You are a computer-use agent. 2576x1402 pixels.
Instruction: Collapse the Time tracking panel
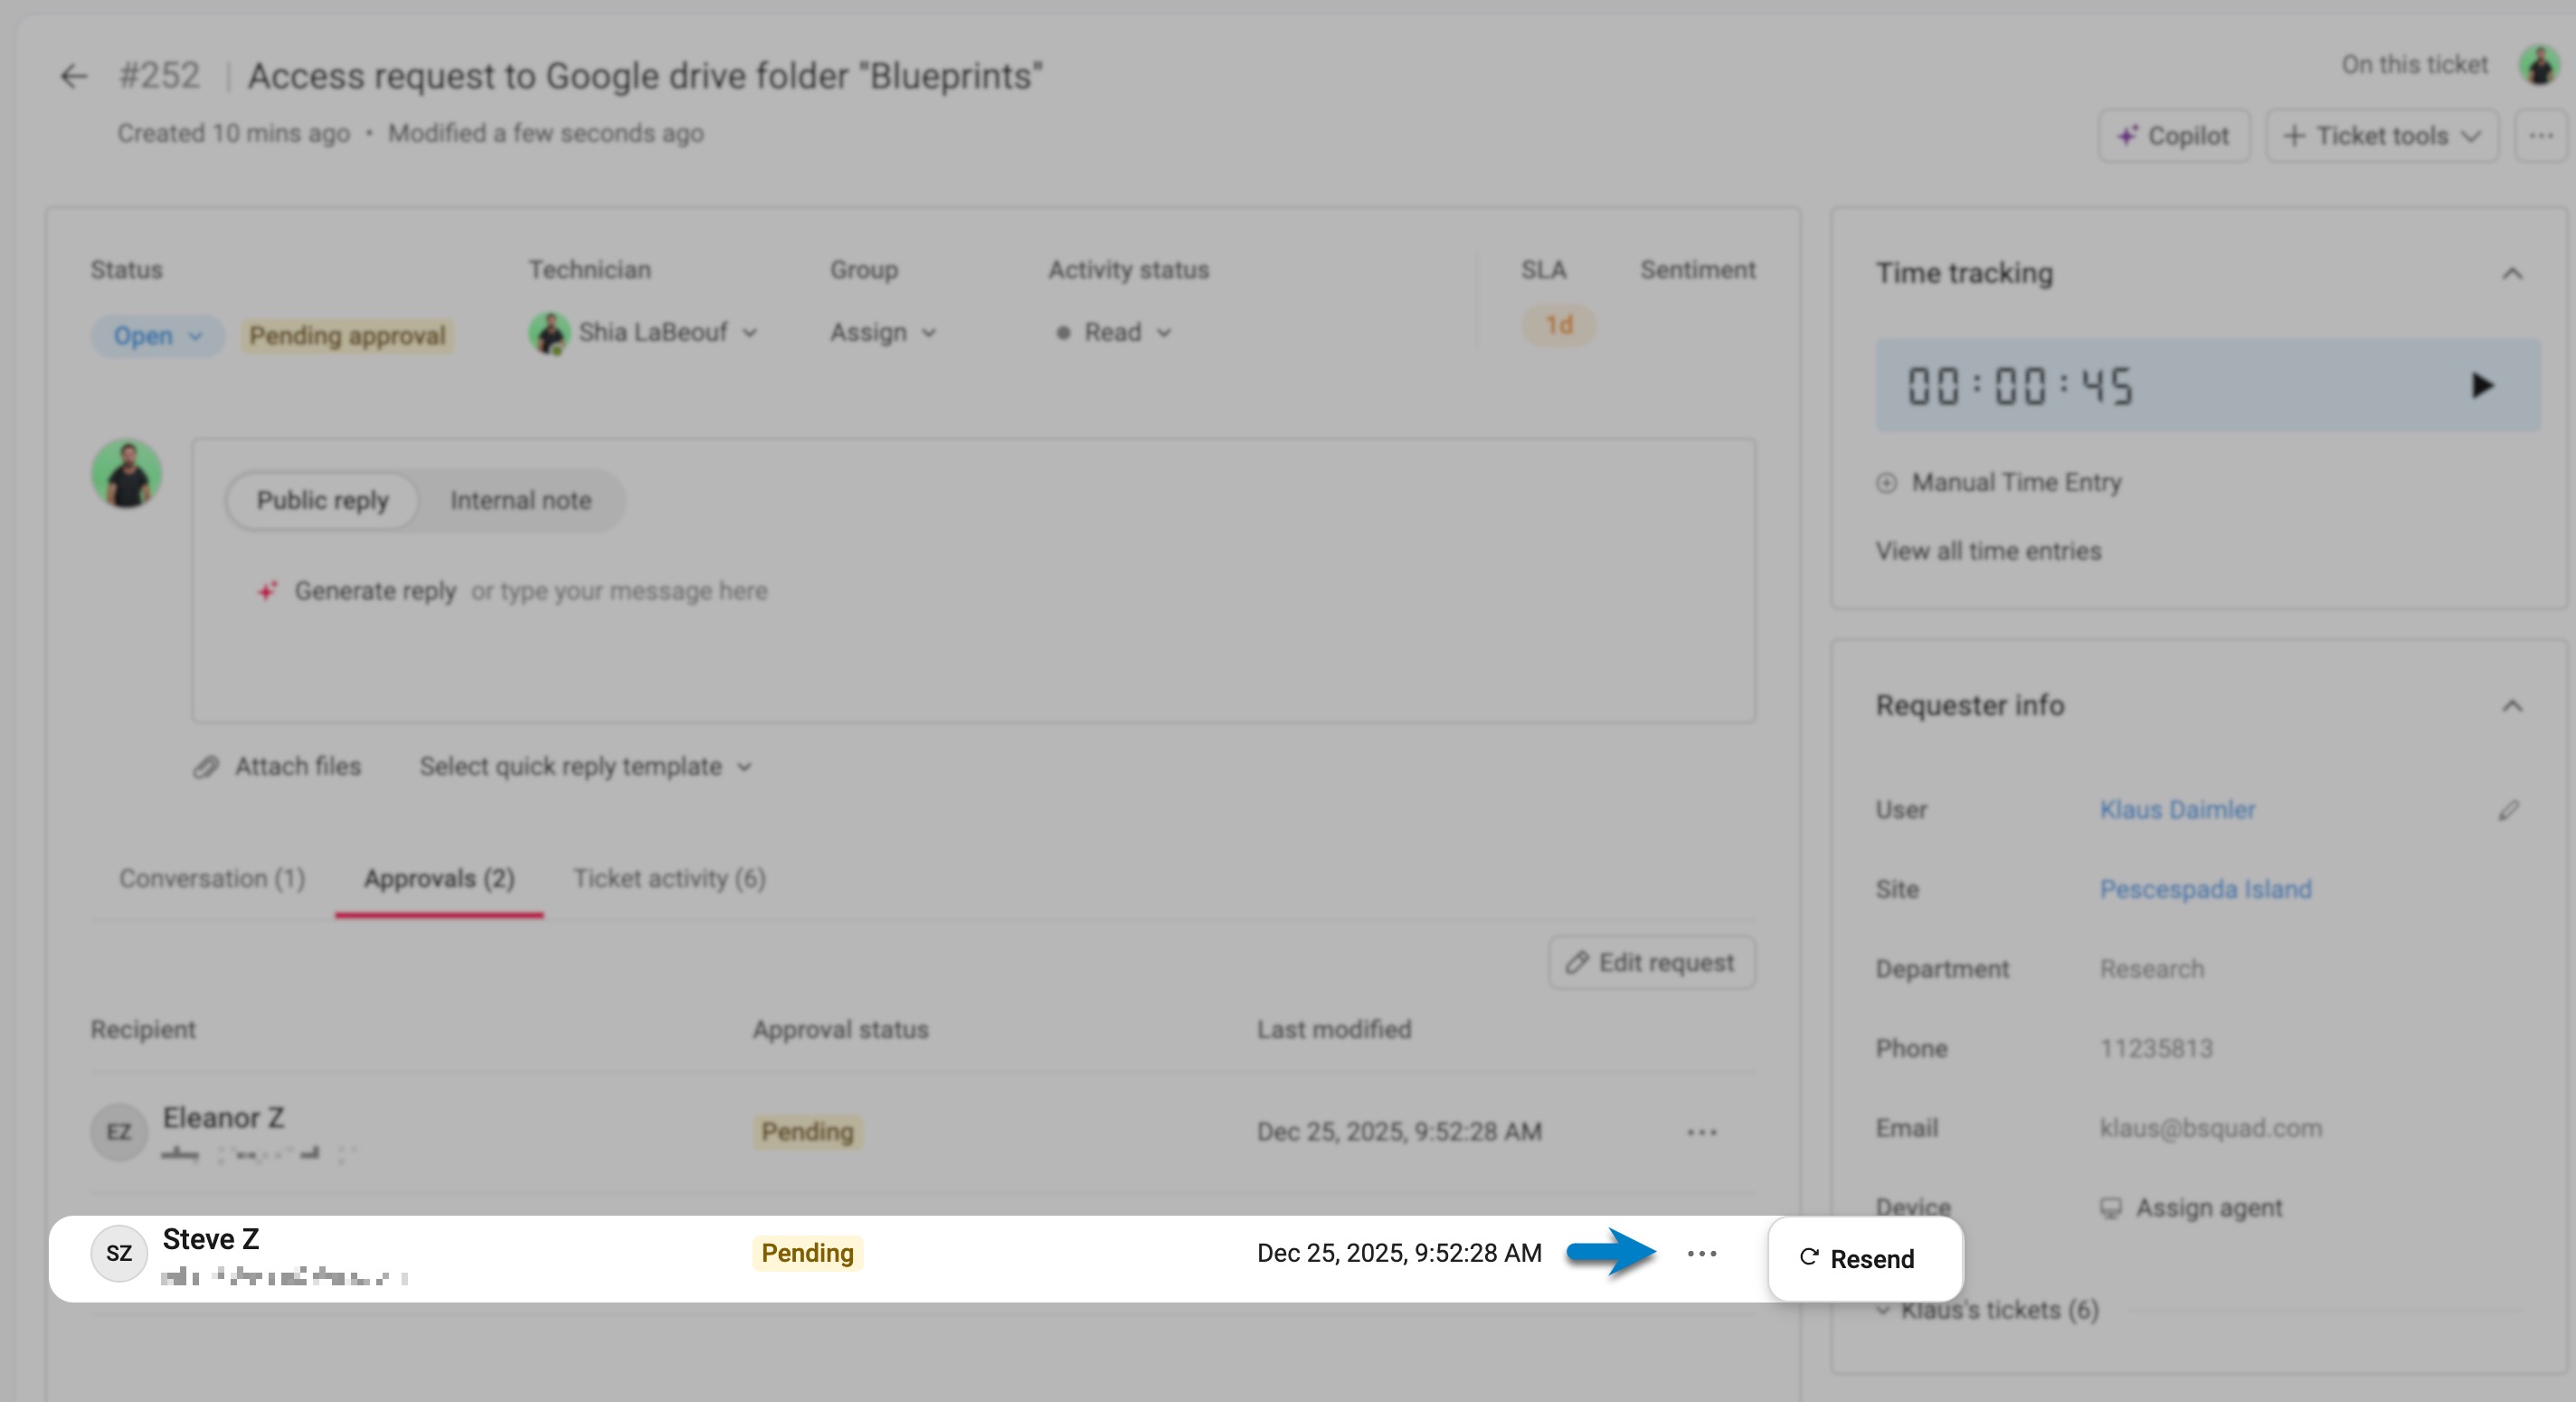click(2512, 274)
